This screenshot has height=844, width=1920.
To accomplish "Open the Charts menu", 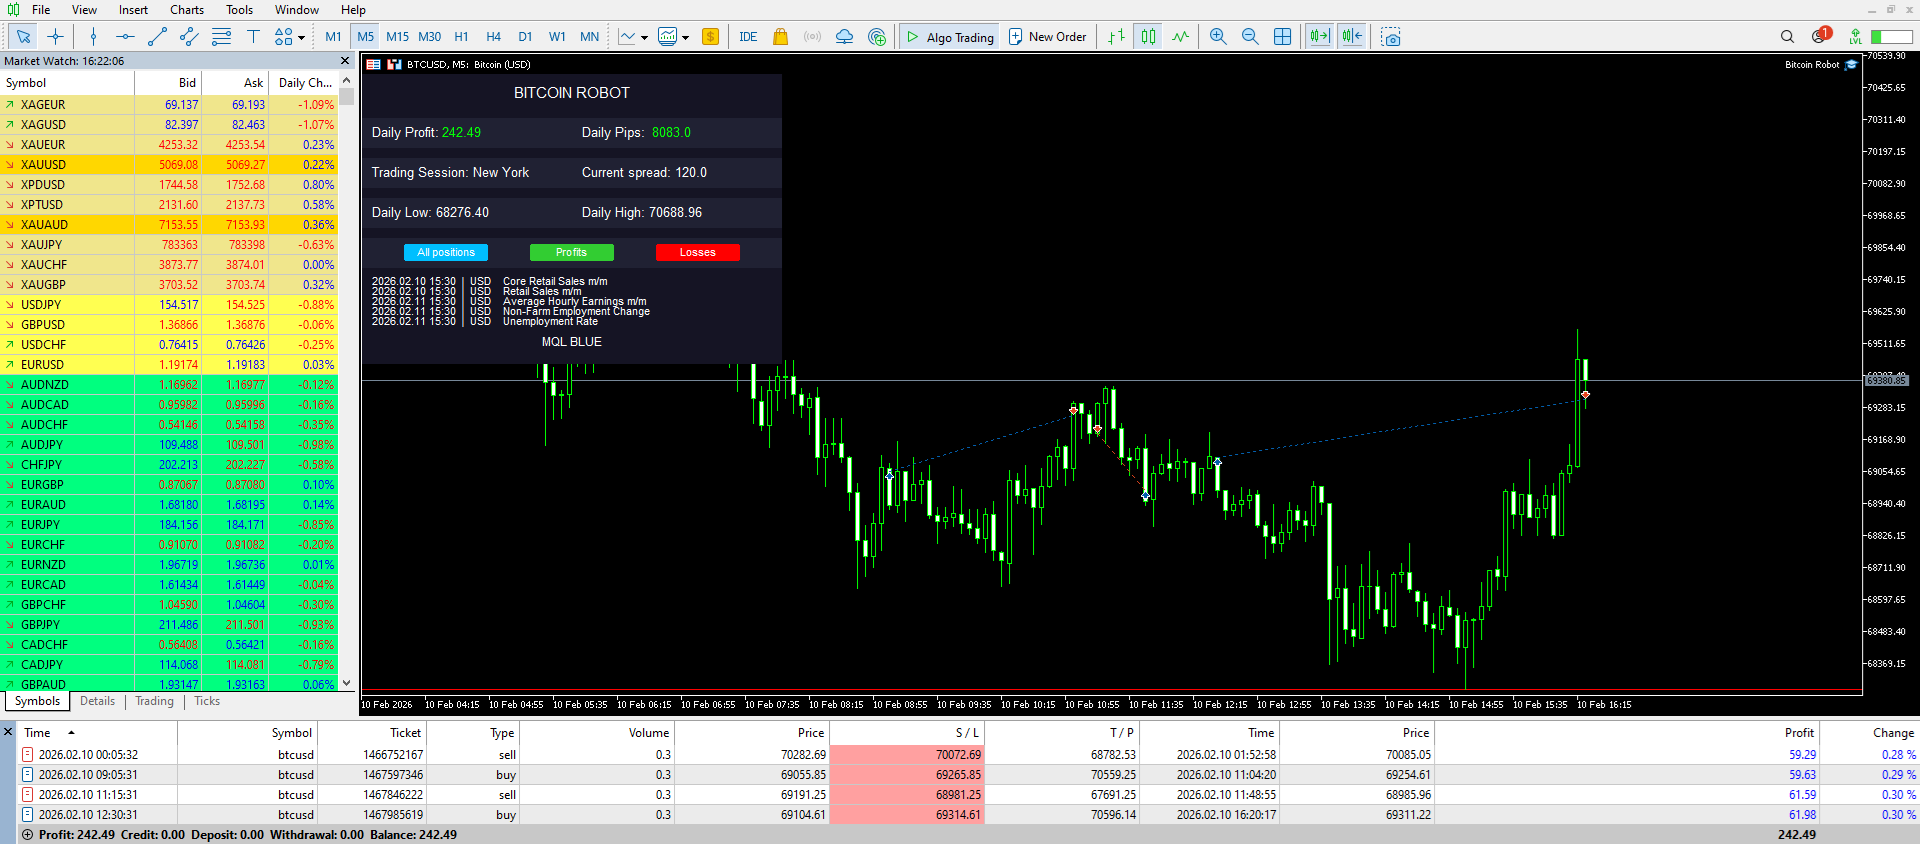I will point(187,10).
